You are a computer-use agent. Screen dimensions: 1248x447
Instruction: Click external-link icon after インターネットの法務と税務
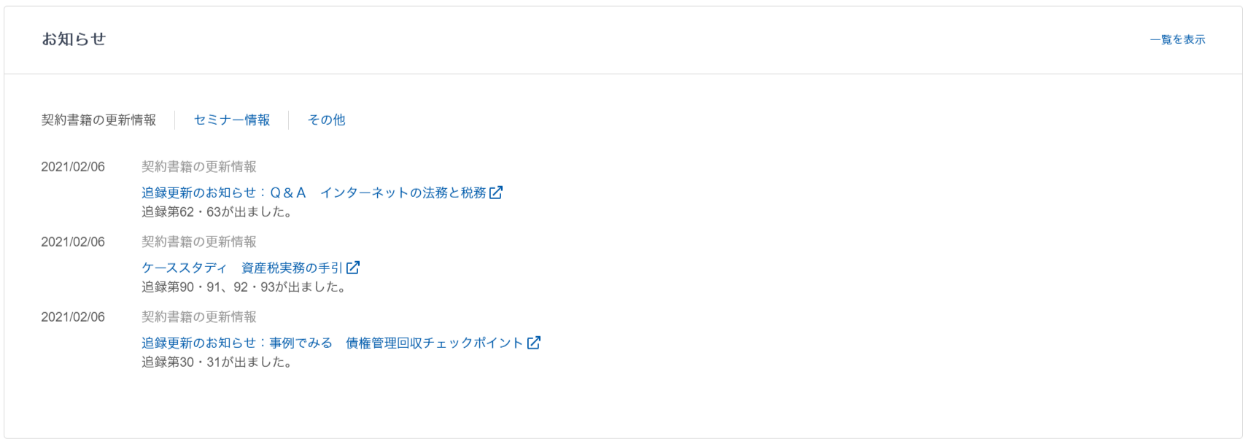(496, 194)
